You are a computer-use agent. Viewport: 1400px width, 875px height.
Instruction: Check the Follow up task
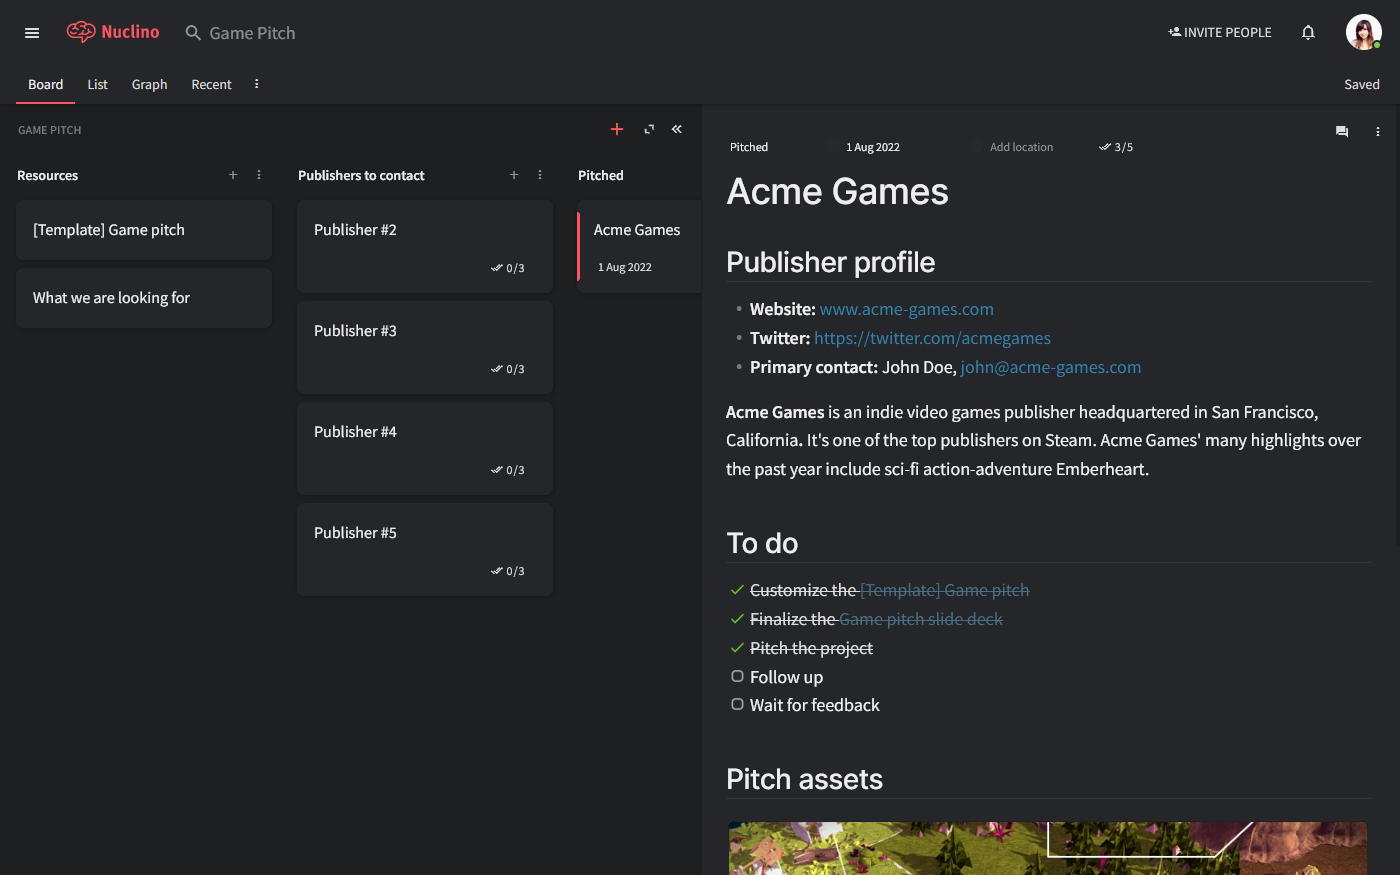click(737, 676)
